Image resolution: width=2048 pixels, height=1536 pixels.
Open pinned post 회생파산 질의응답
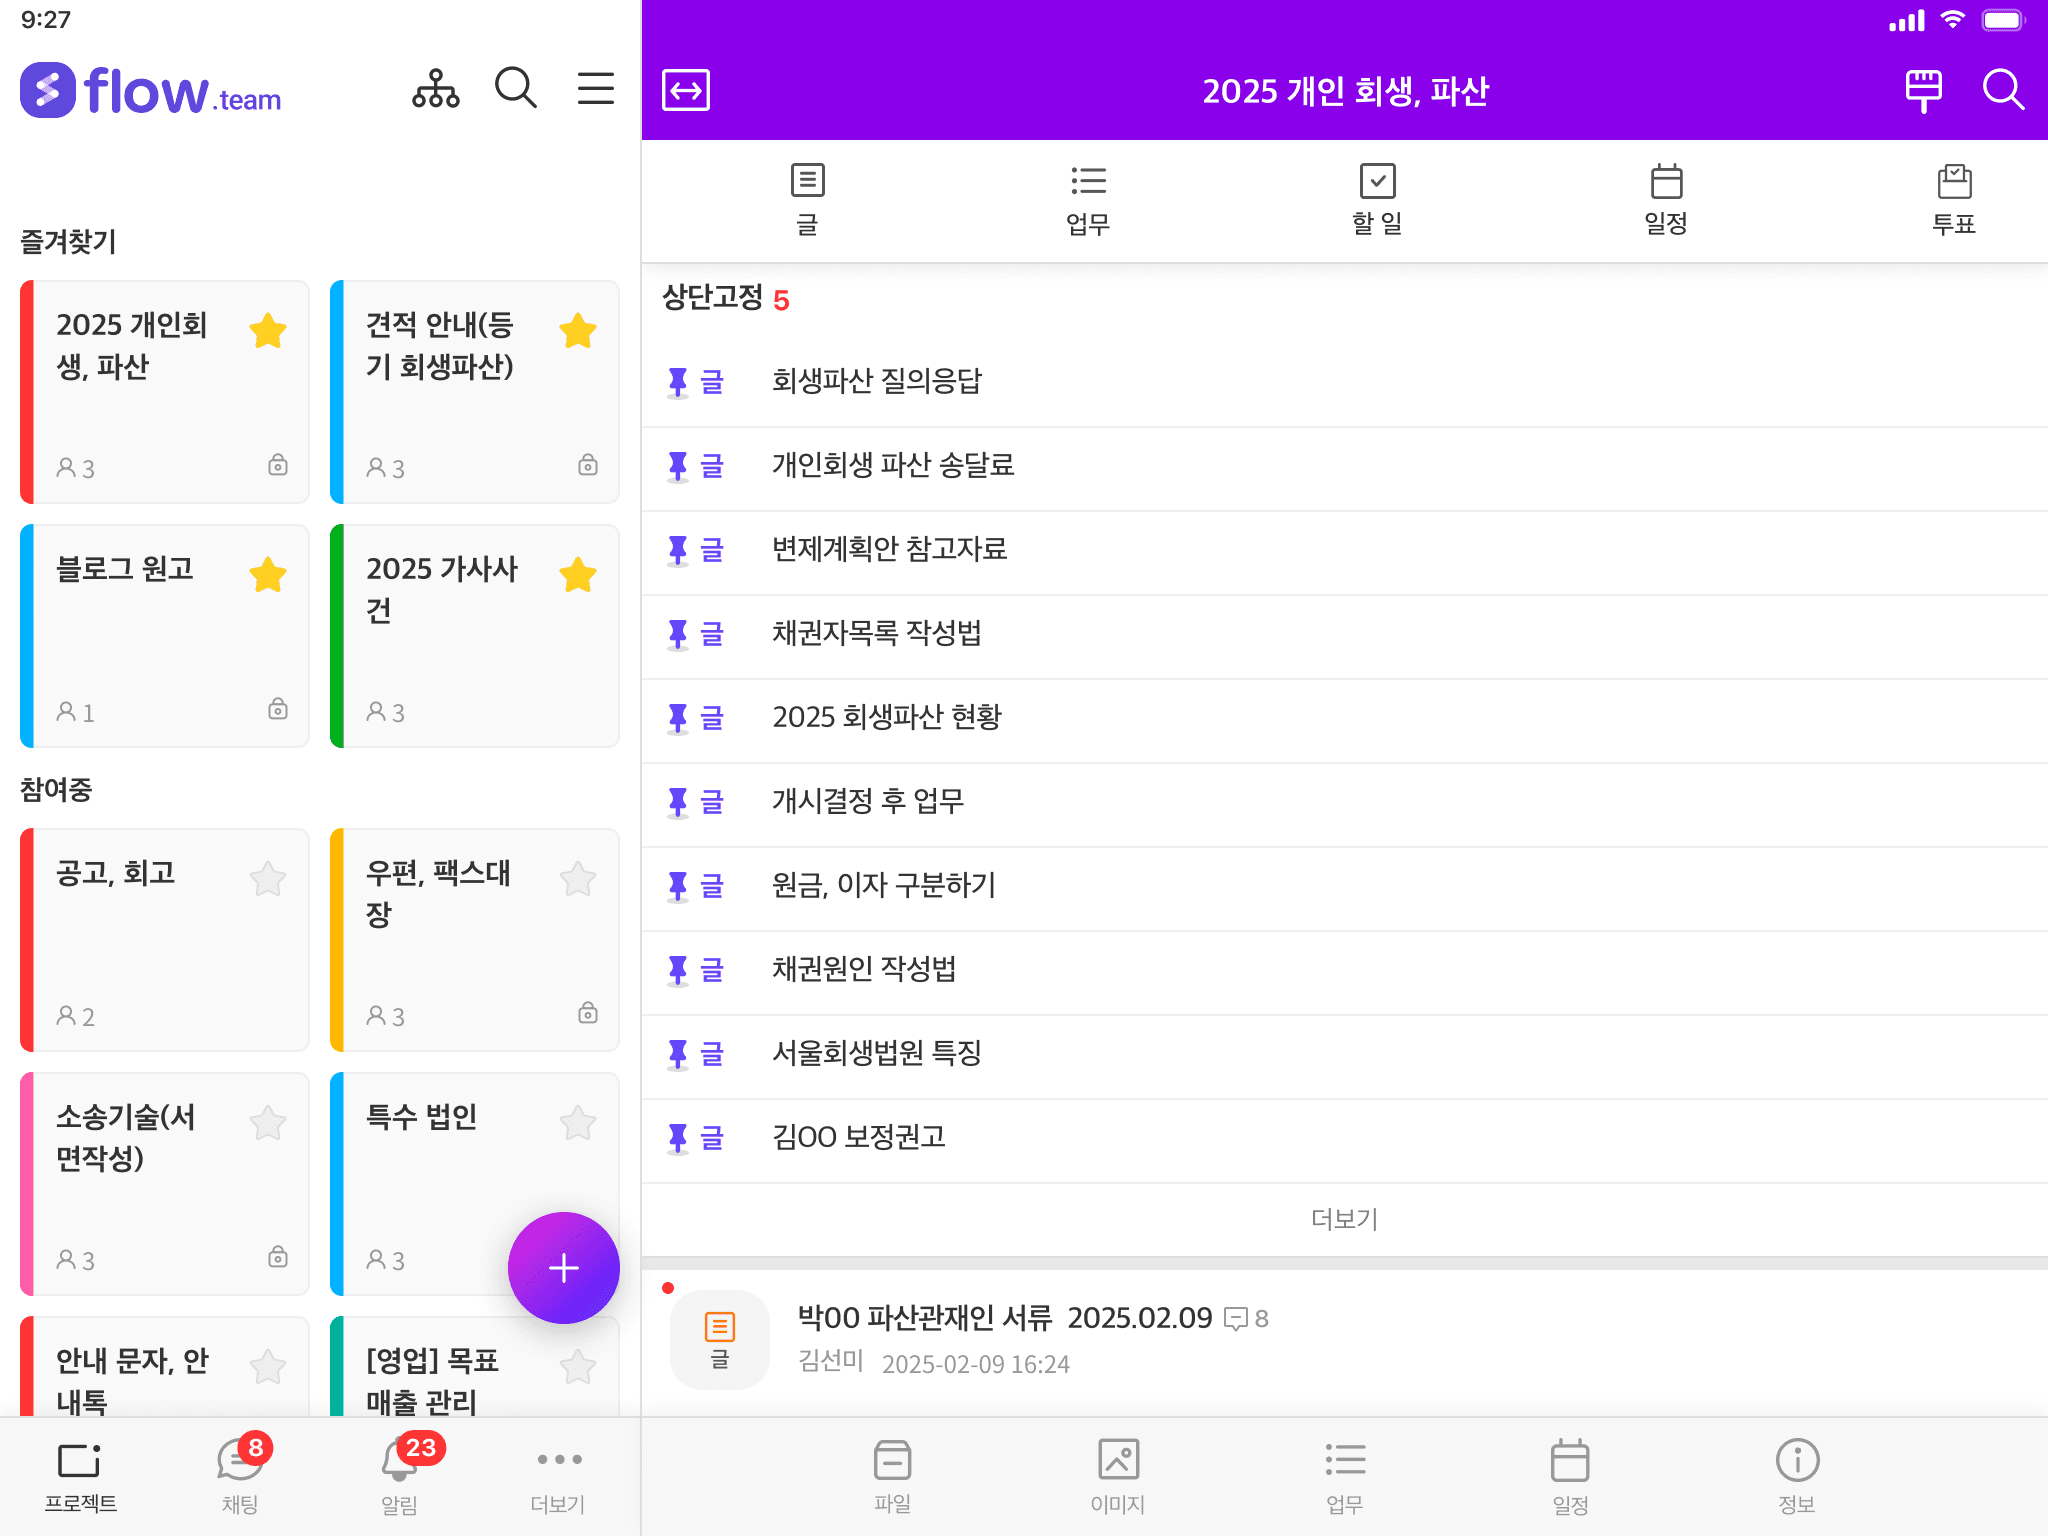click(x=876, y=381)
